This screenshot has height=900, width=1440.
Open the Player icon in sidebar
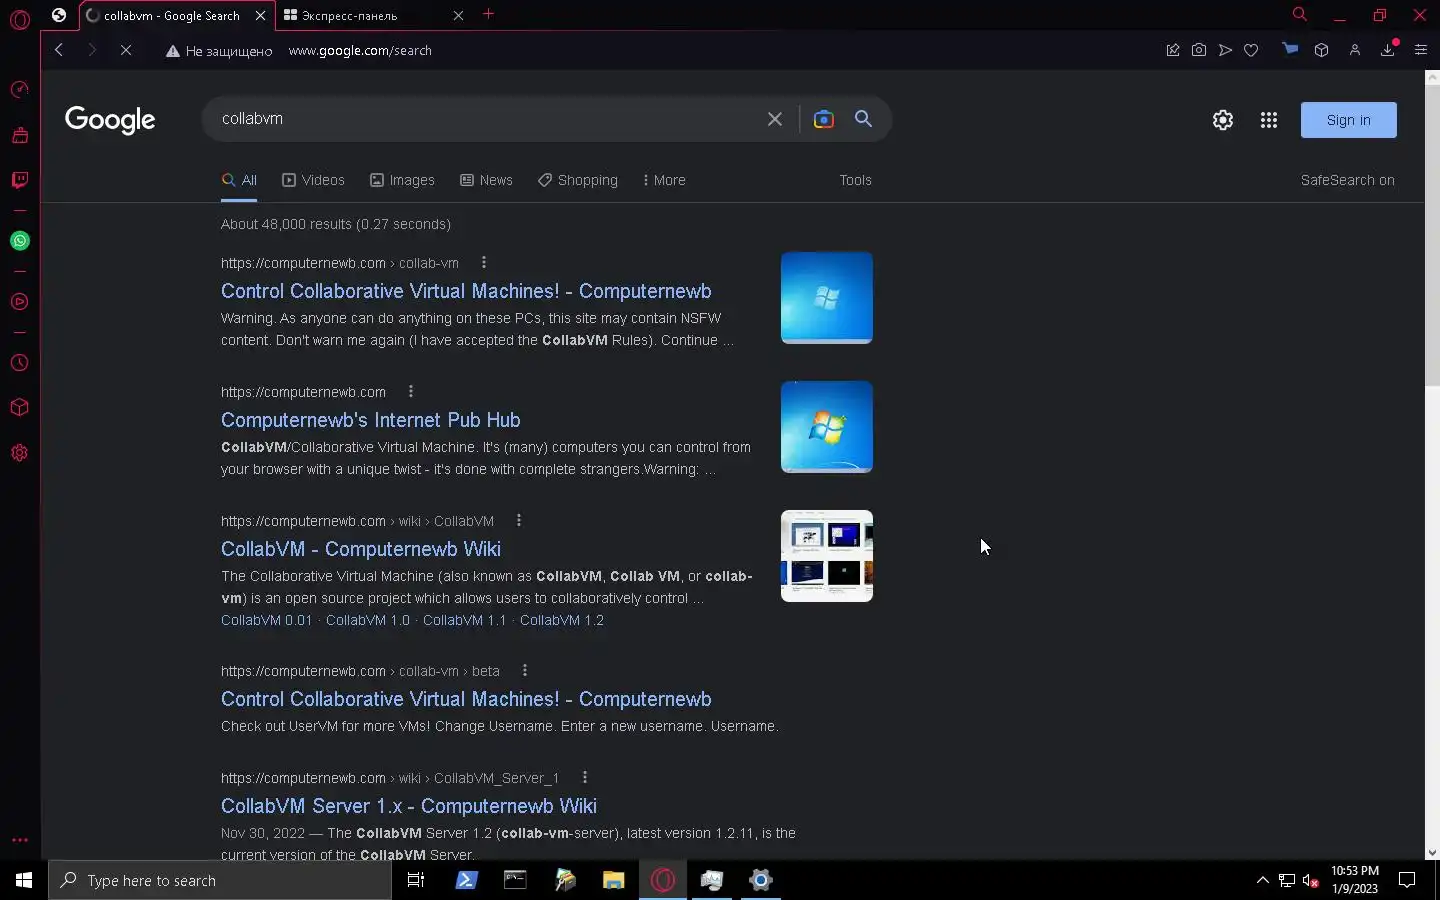[19, 302]
